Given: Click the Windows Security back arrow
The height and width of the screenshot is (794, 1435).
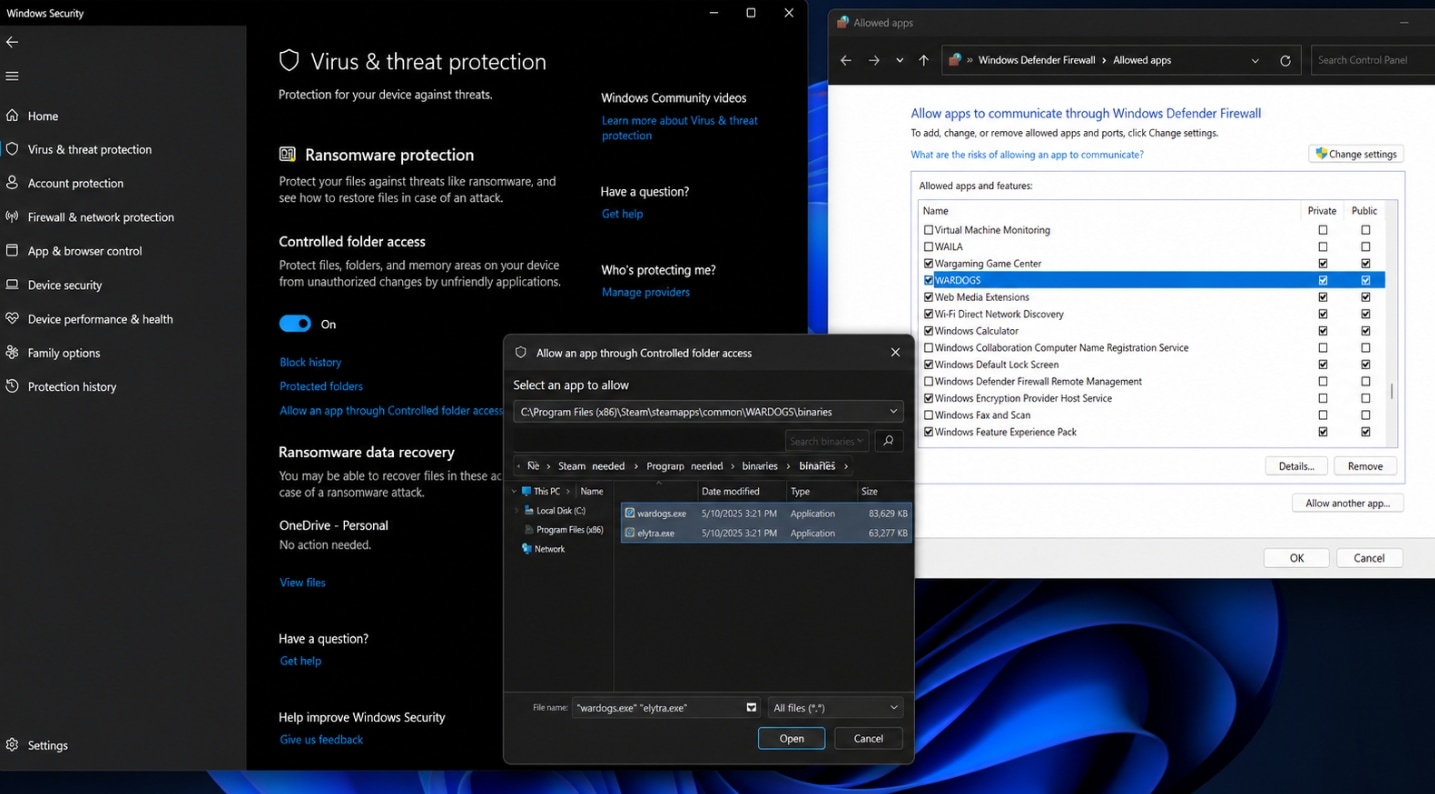Looking at the screenshot, I should tap(12, 42).
